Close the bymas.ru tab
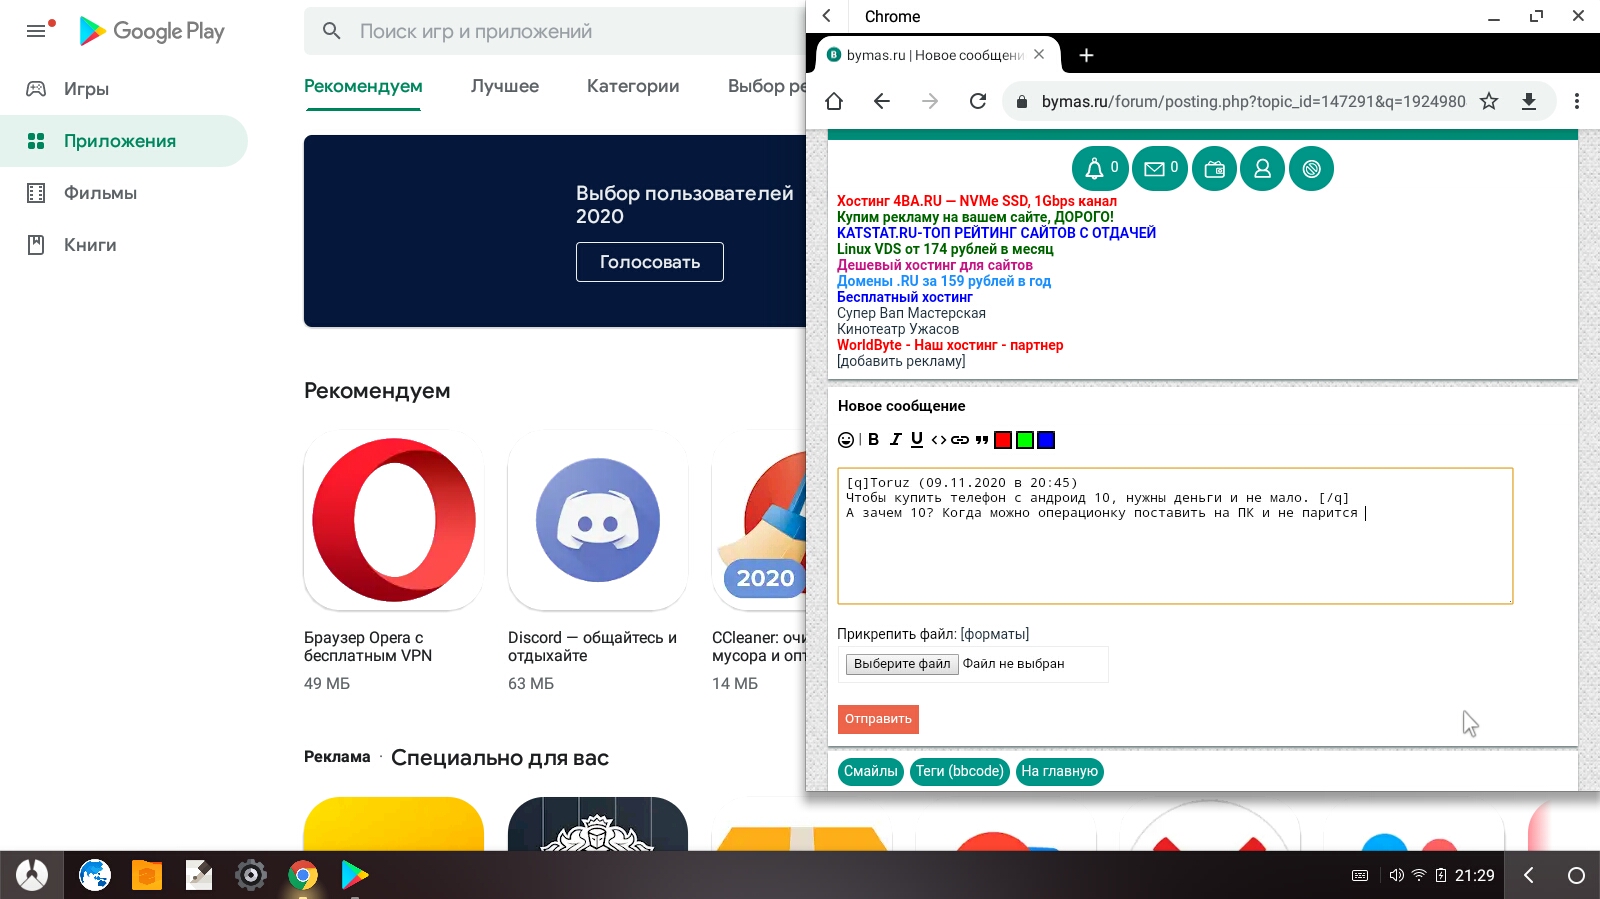1600x899 pixels. [1039, 55]
